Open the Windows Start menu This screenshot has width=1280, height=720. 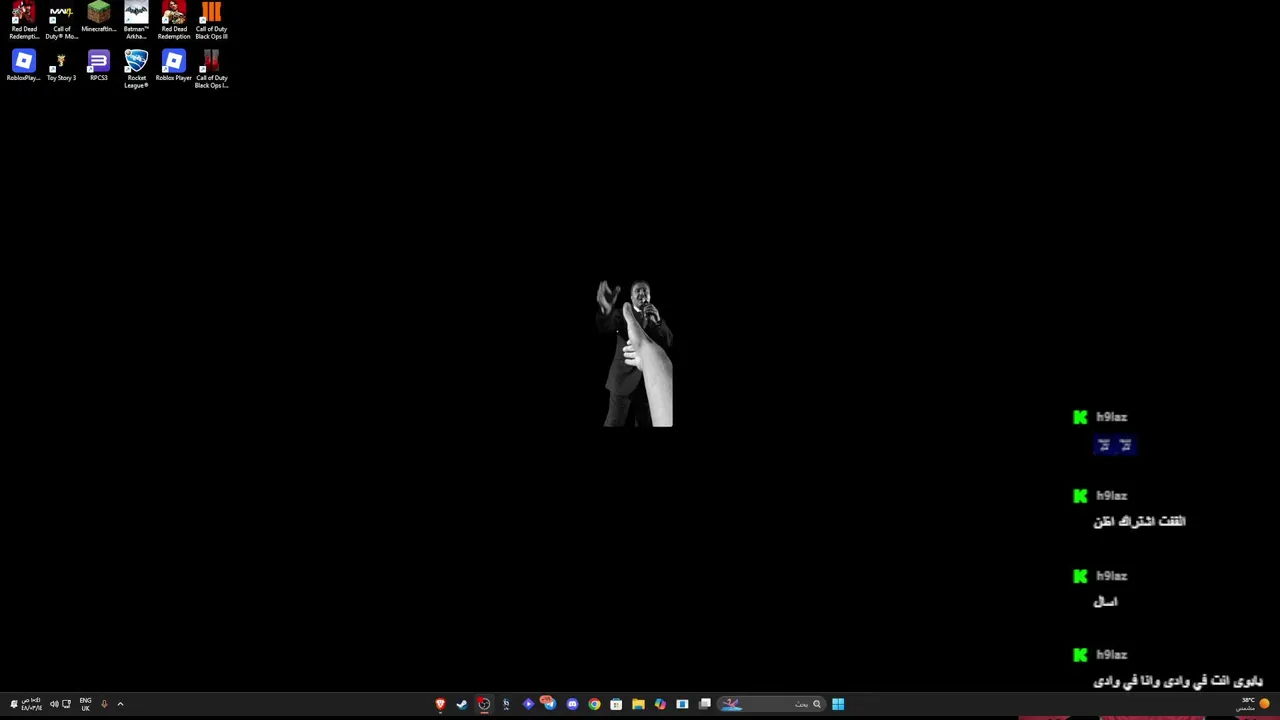838,704
